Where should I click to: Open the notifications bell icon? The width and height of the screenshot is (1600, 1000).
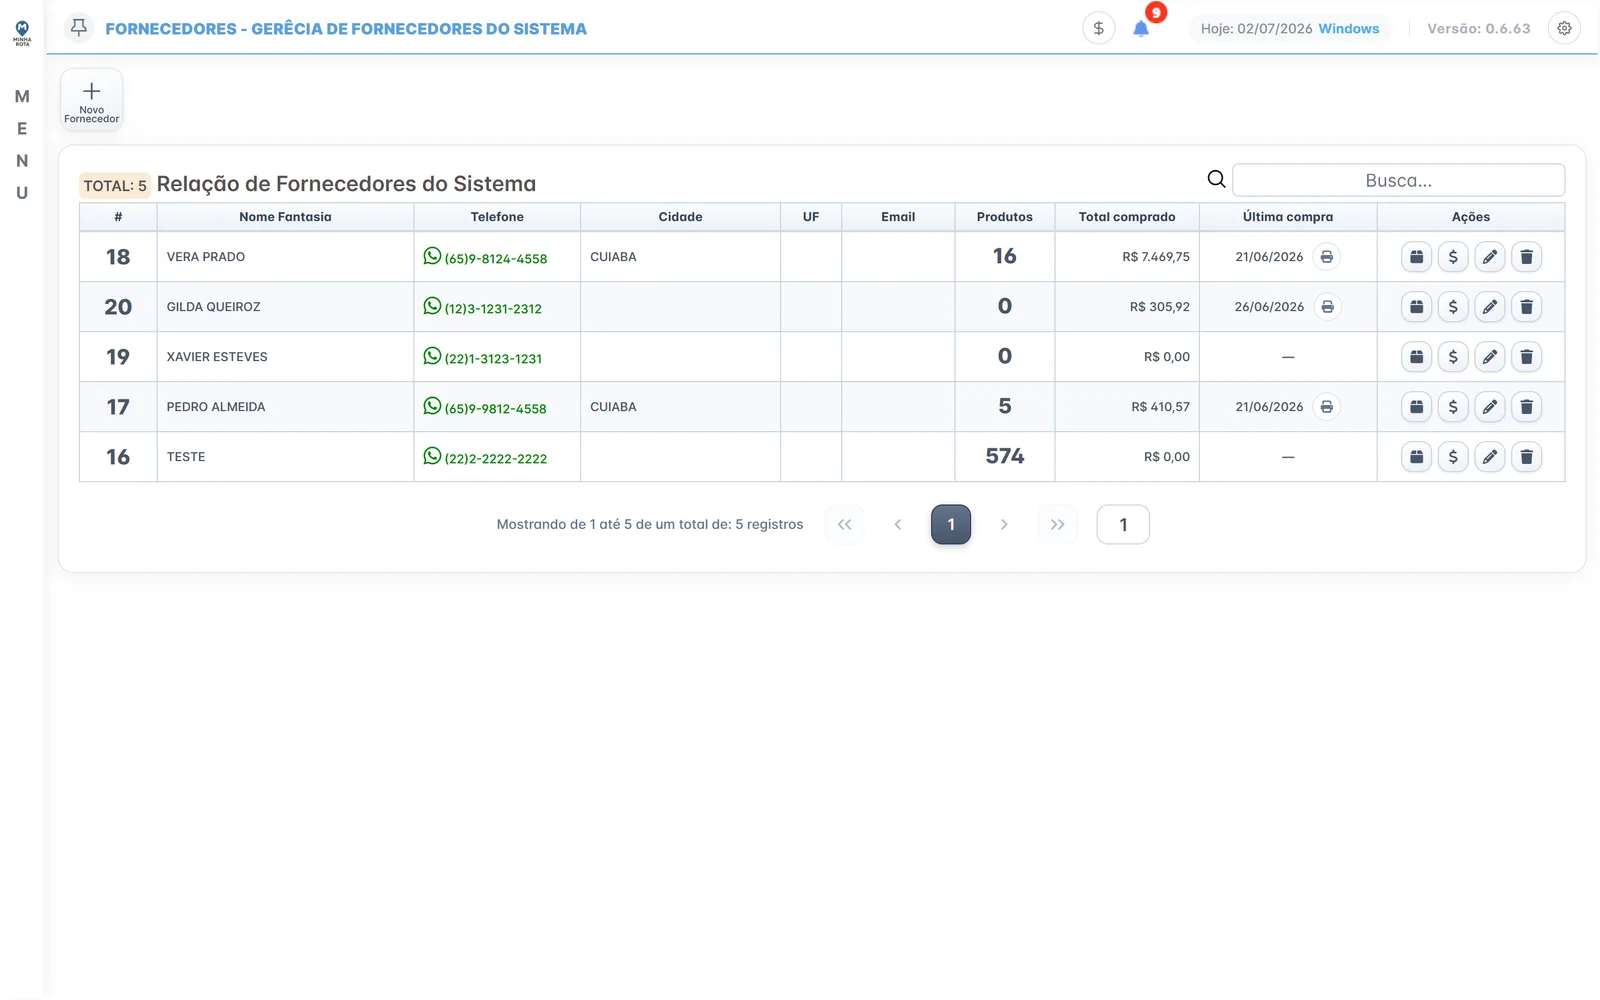point(1141,29)
